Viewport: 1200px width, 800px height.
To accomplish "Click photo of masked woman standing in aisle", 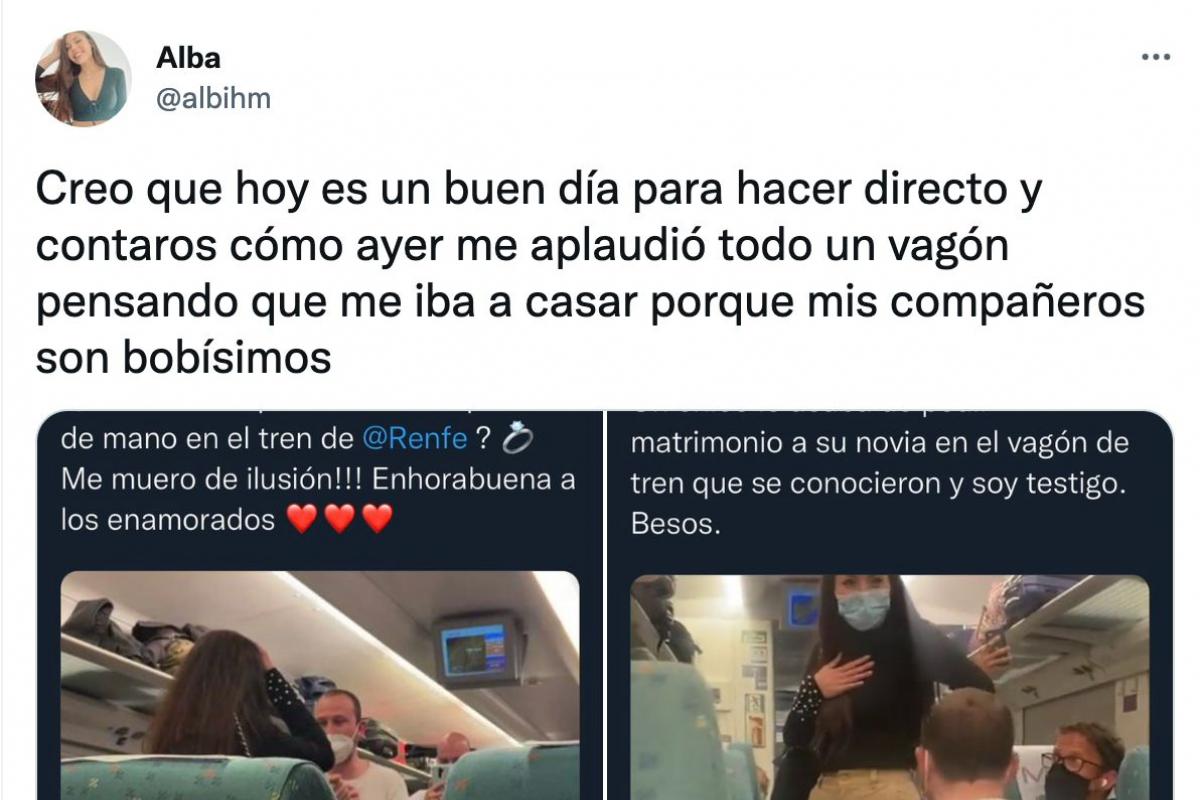I will click(890, 687).
